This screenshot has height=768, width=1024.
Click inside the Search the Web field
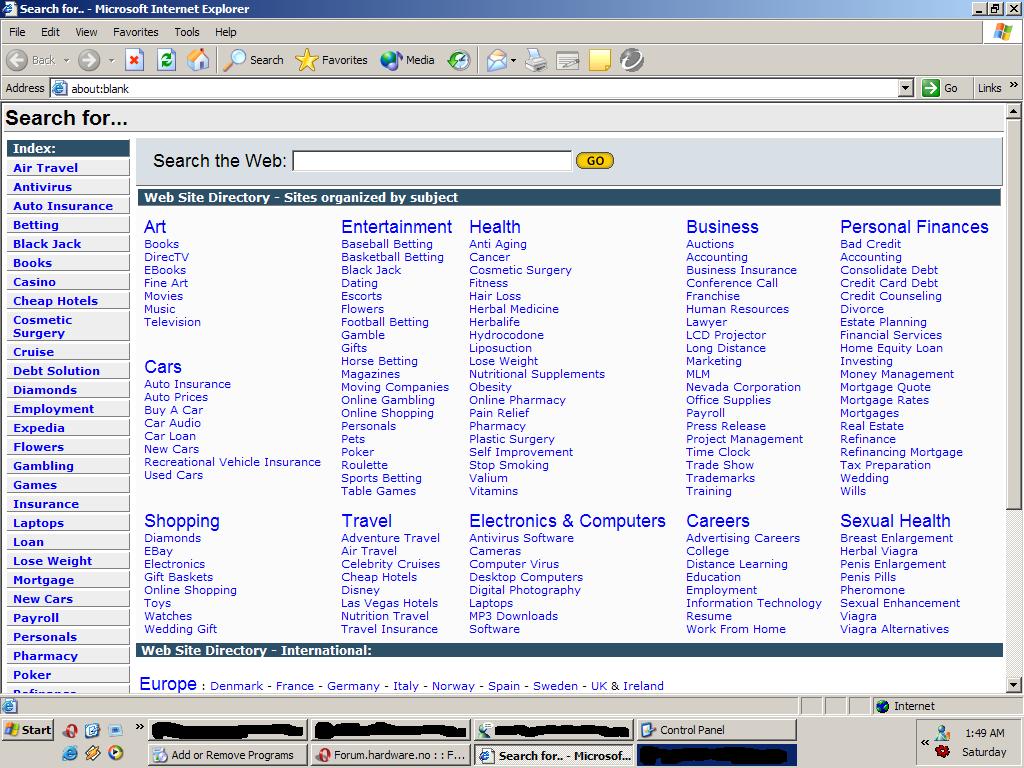pyautogui.click(x=431, y=161)
